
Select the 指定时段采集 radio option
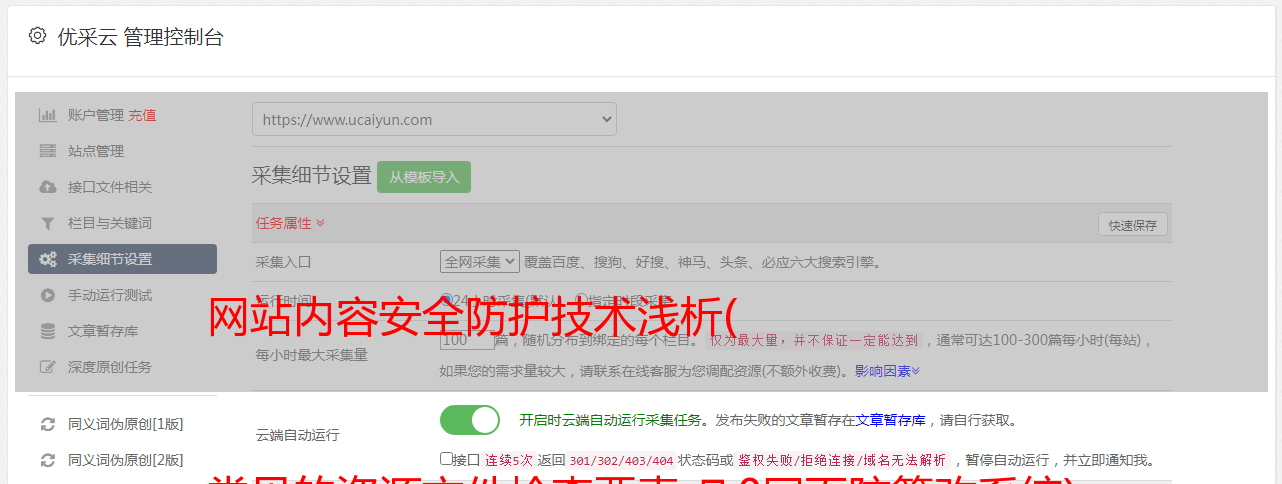coord(581,299)
